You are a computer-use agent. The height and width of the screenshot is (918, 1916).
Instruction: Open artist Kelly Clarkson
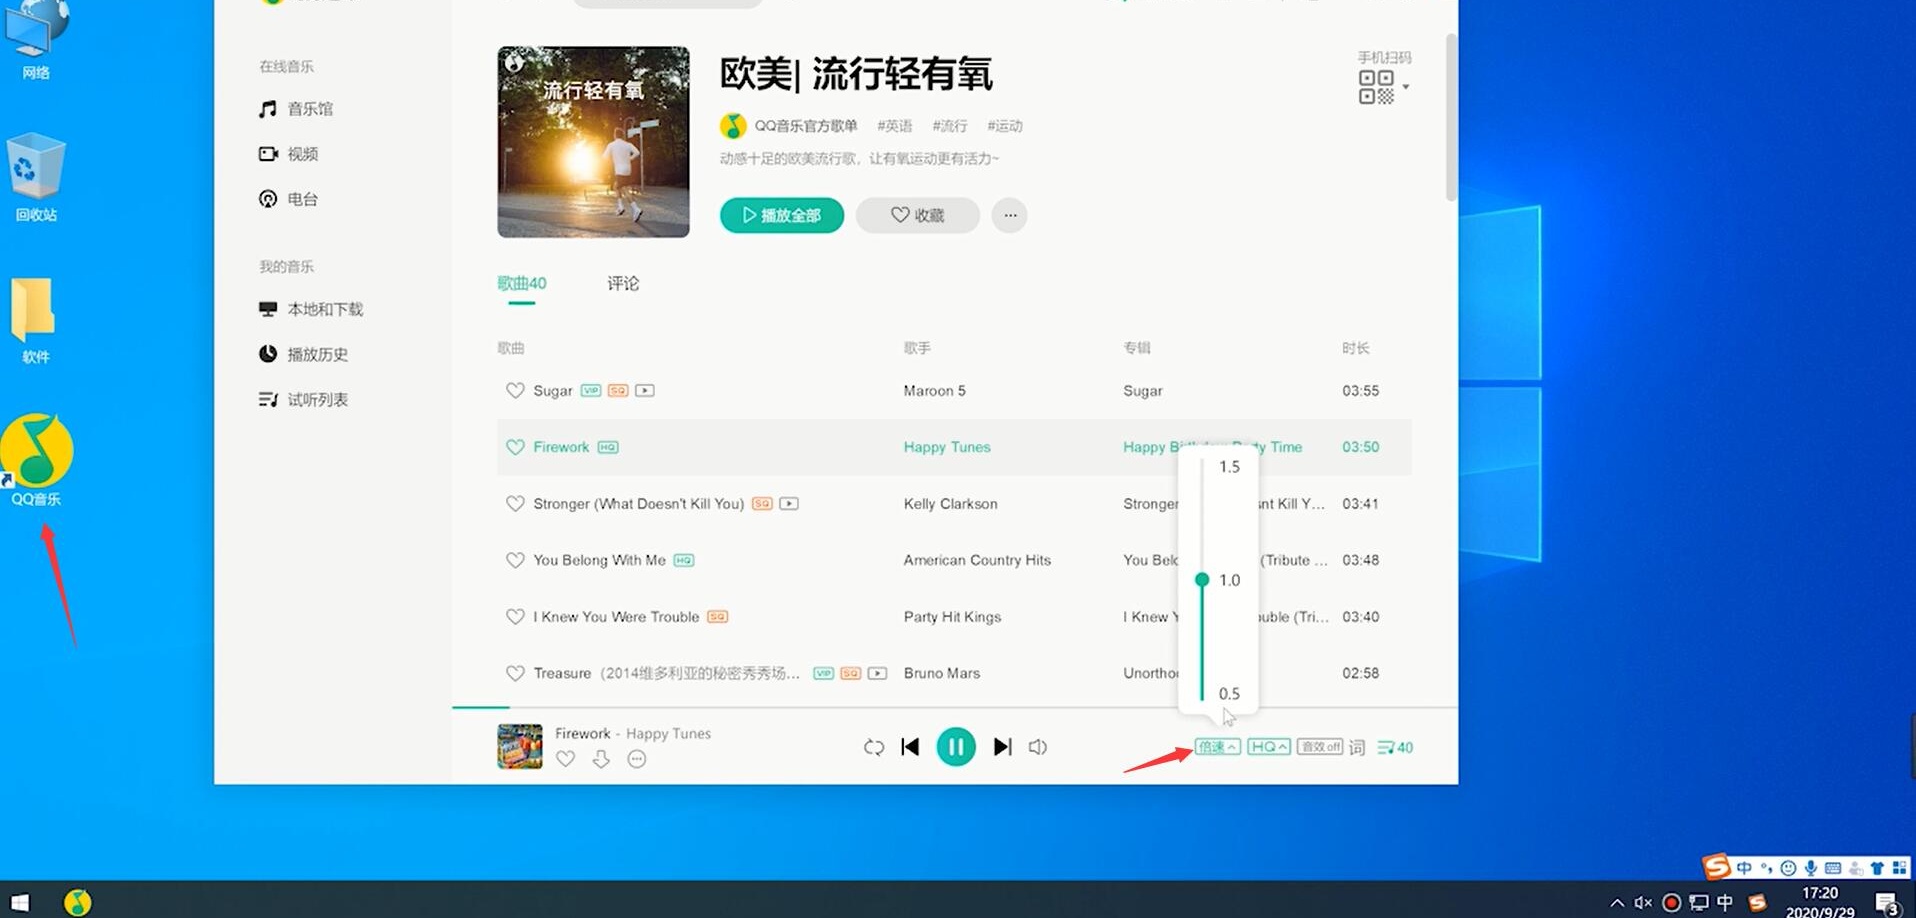950,504
